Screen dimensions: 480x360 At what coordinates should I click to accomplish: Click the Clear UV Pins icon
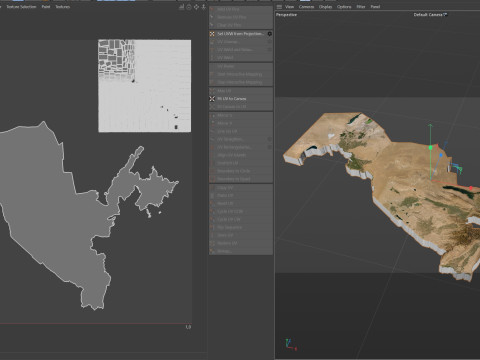212,25
